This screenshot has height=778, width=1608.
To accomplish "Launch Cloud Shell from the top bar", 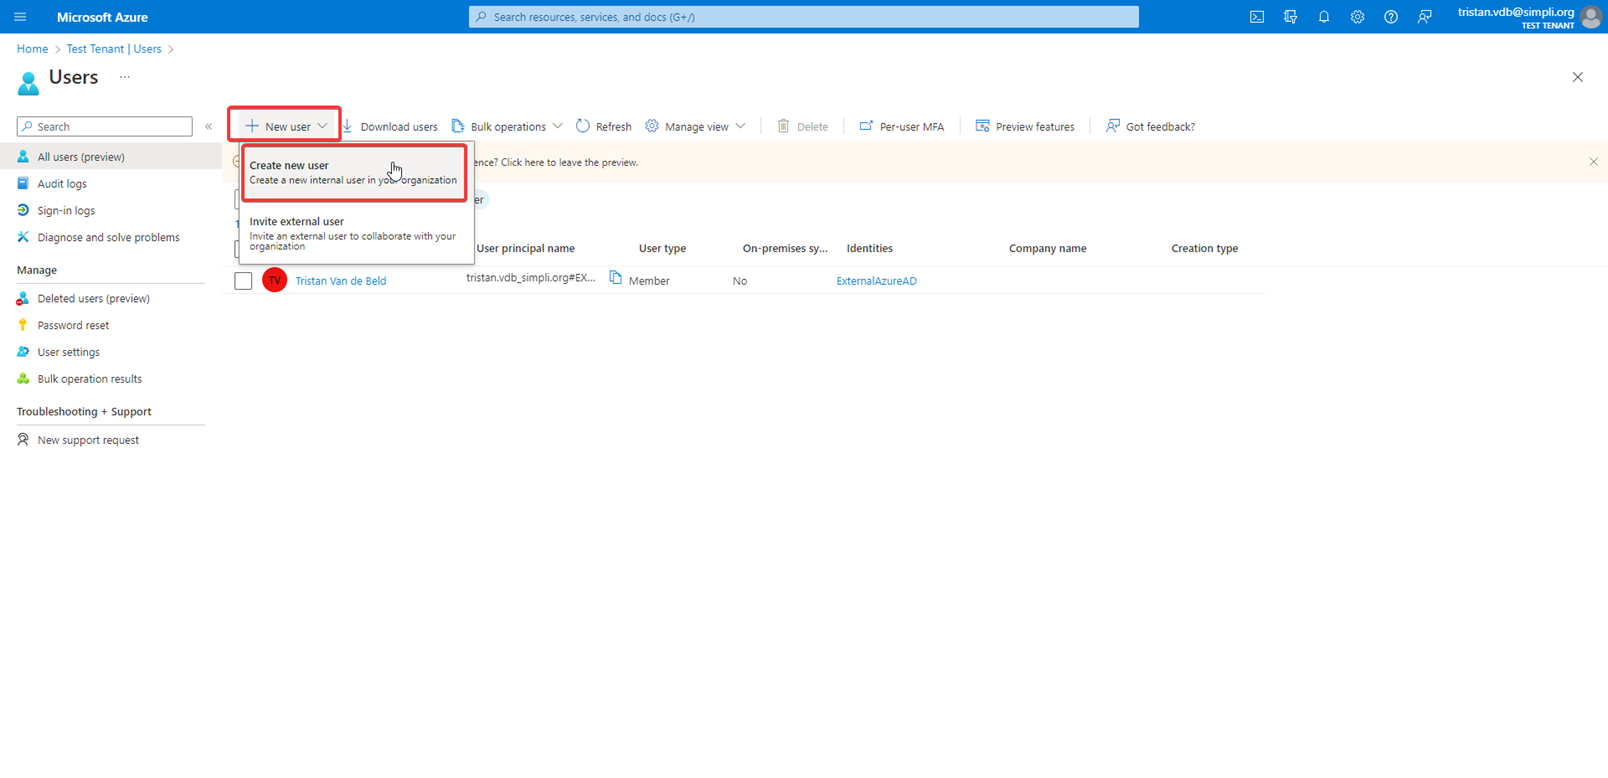I will [1257, 17].
